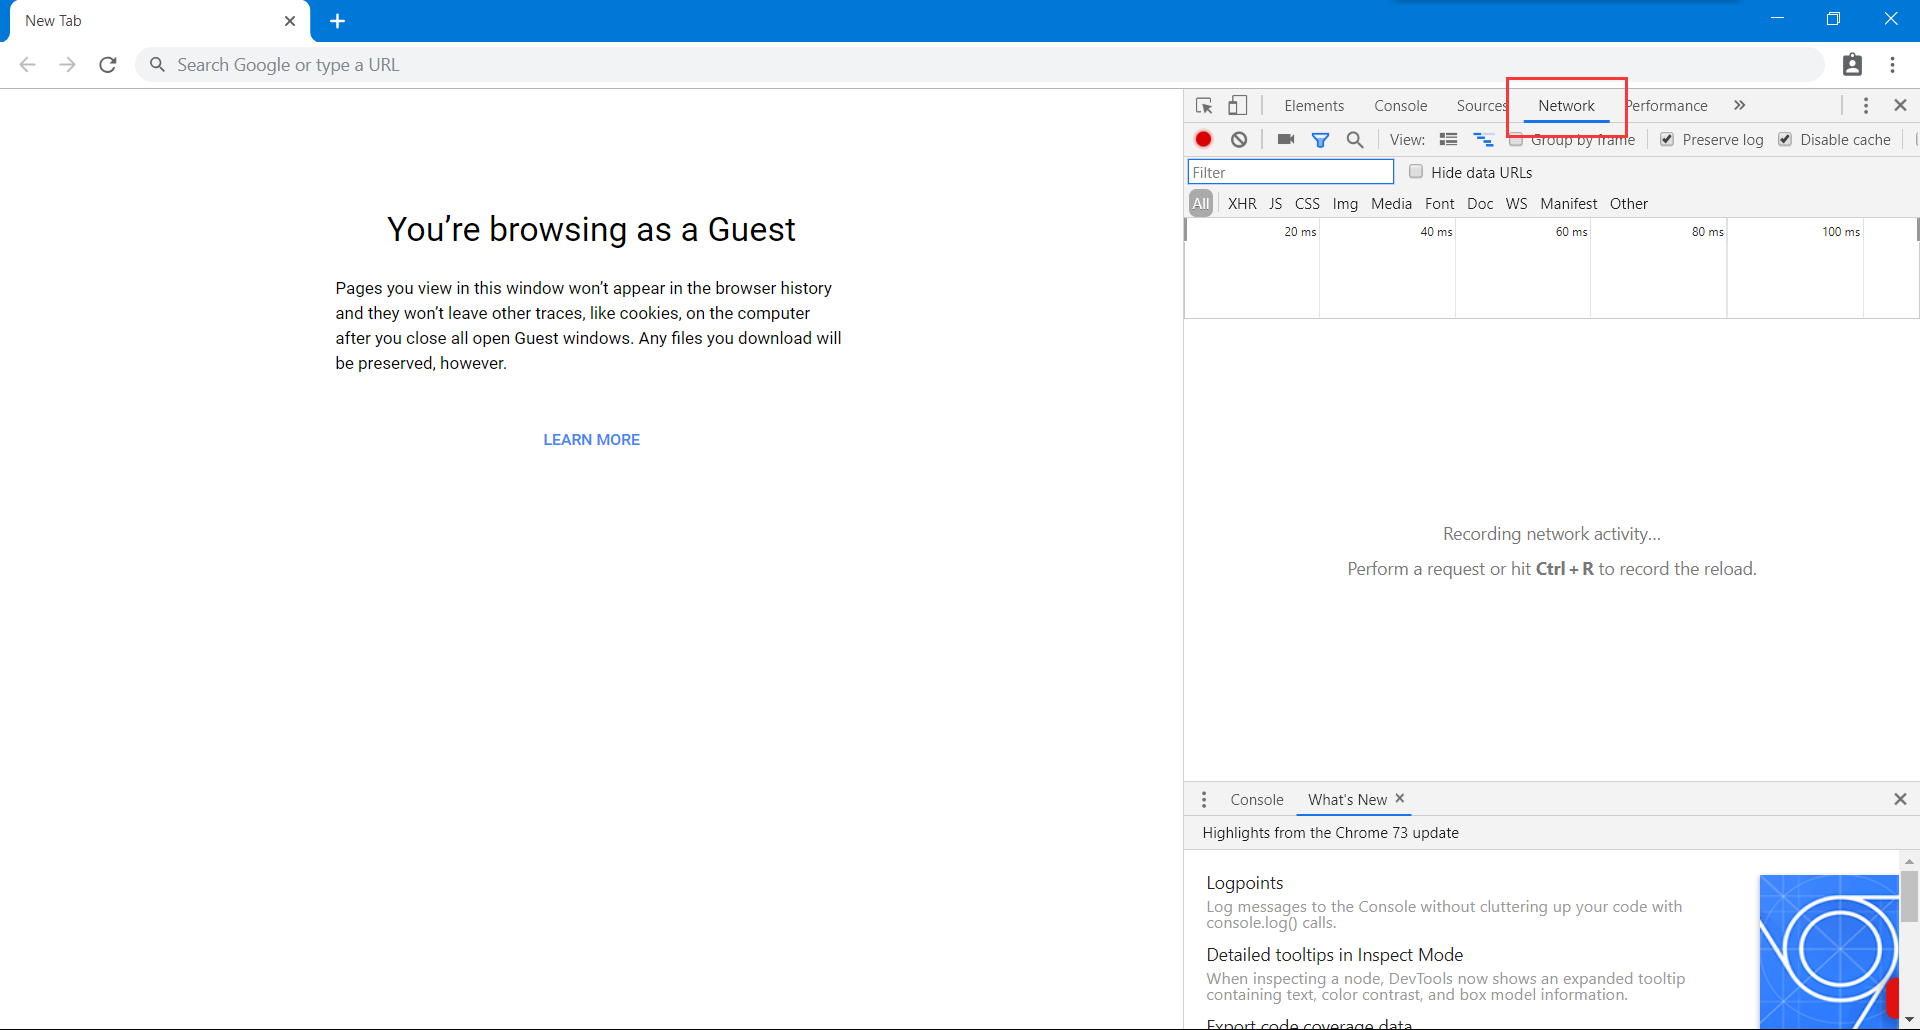Open the Console tab in the bottom drawer

click(x=1257, y=800)
